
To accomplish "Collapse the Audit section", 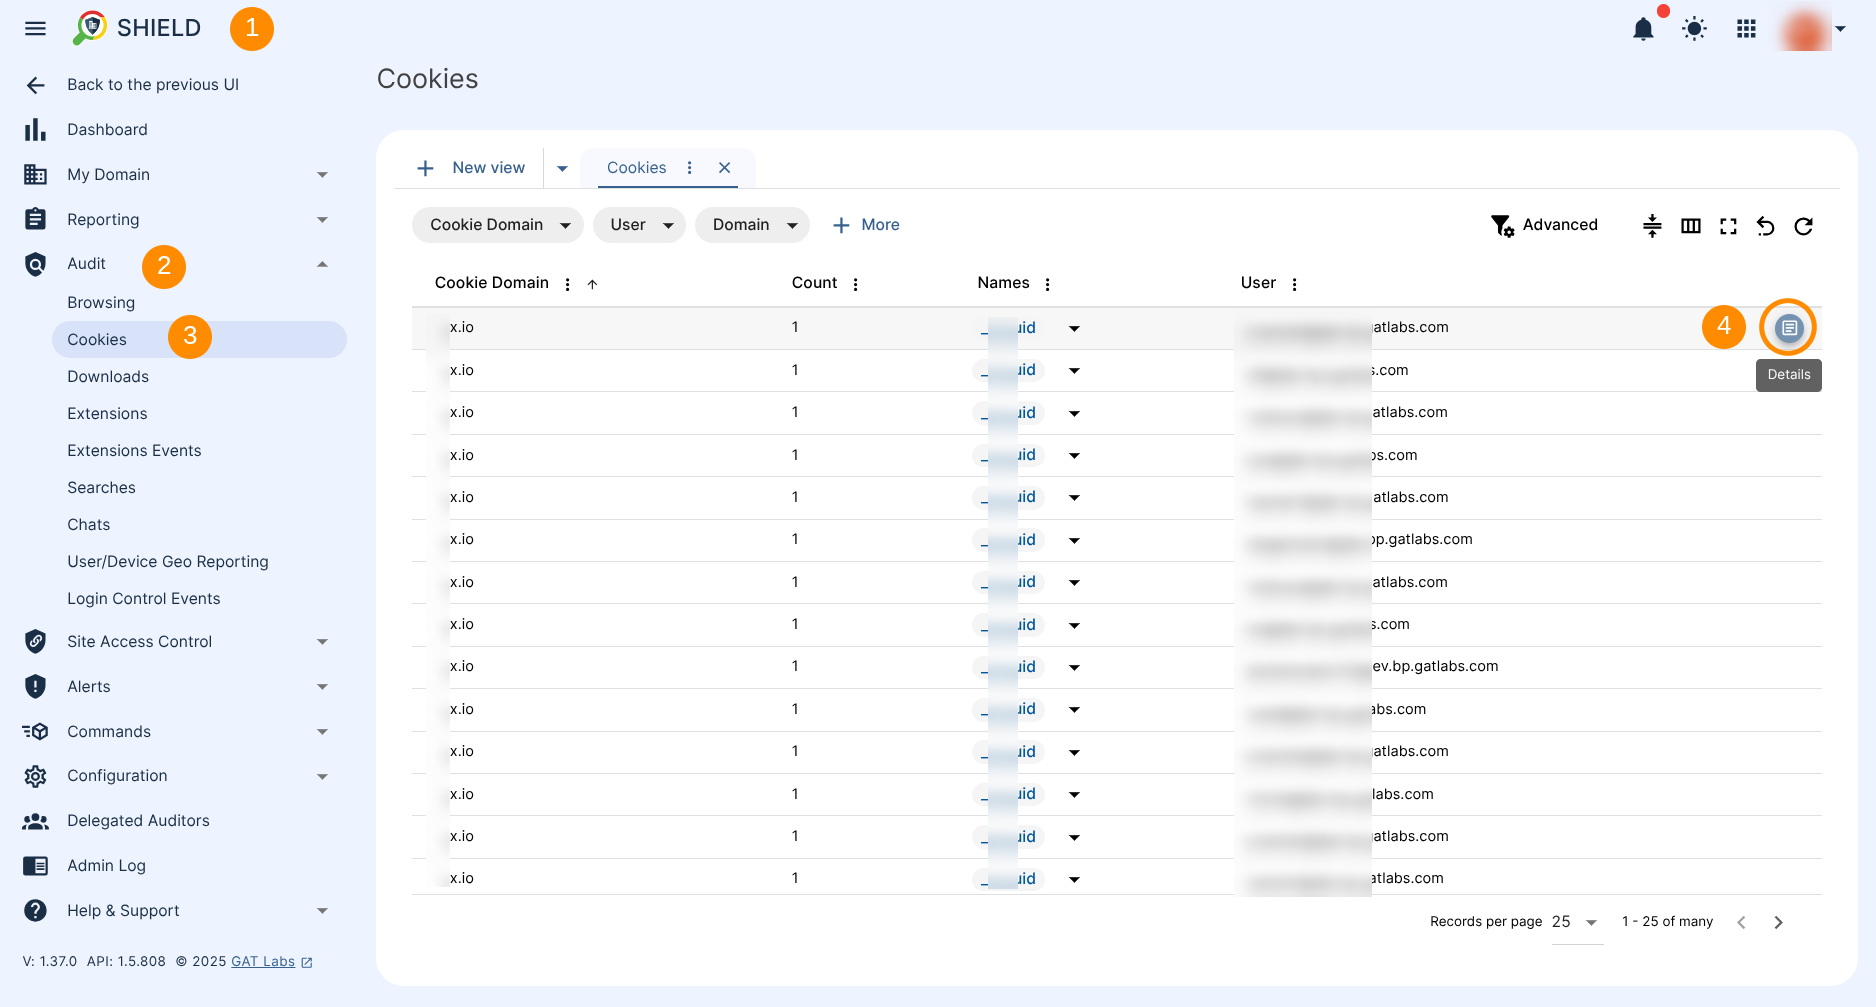I will pyautogui.click(x=322, y=264).
